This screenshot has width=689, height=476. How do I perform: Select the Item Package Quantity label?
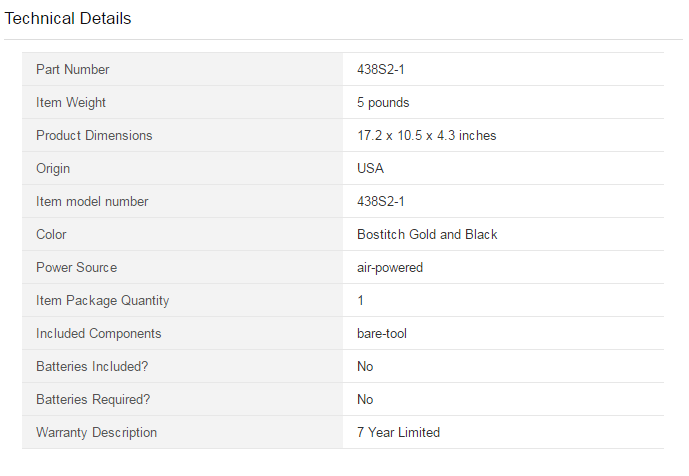102,300
